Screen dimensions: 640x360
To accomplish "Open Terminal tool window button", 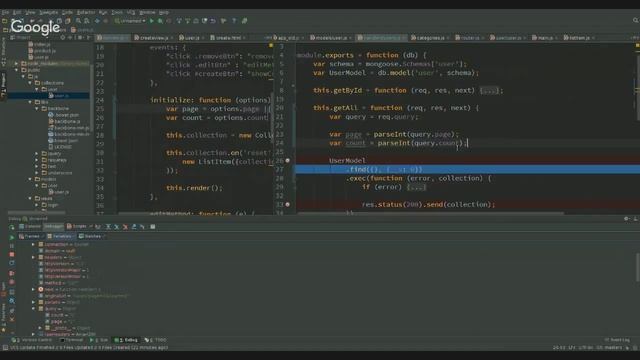I will coord(71,340).
